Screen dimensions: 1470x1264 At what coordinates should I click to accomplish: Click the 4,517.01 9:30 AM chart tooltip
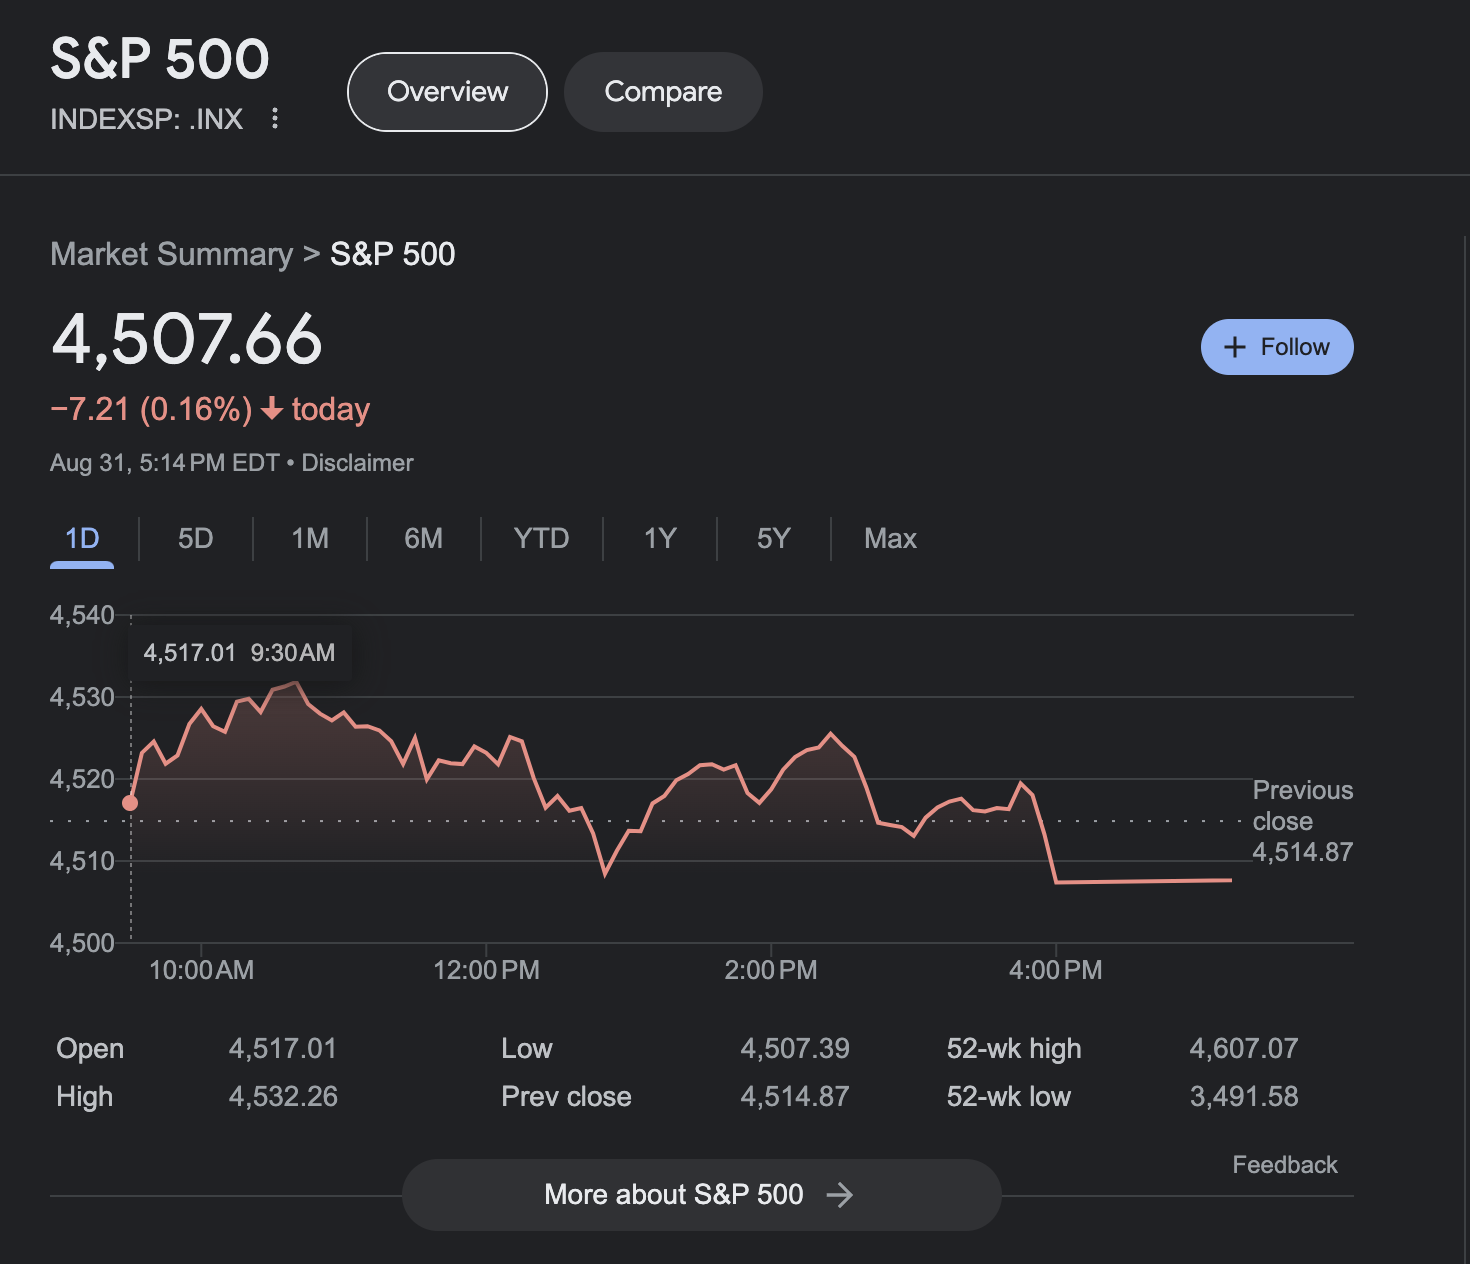(x=240, y=653)
